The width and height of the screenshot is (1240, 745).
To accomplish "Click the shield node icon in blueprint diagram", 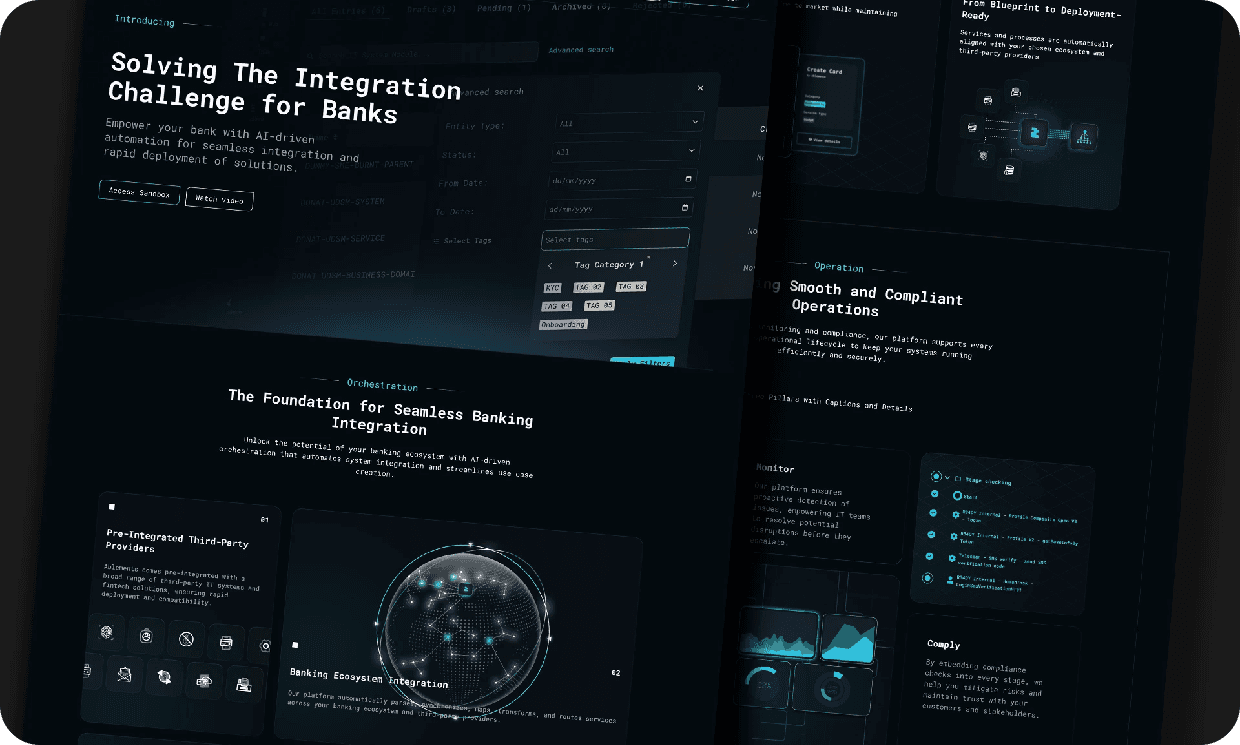I will click(x=983, y=155).
